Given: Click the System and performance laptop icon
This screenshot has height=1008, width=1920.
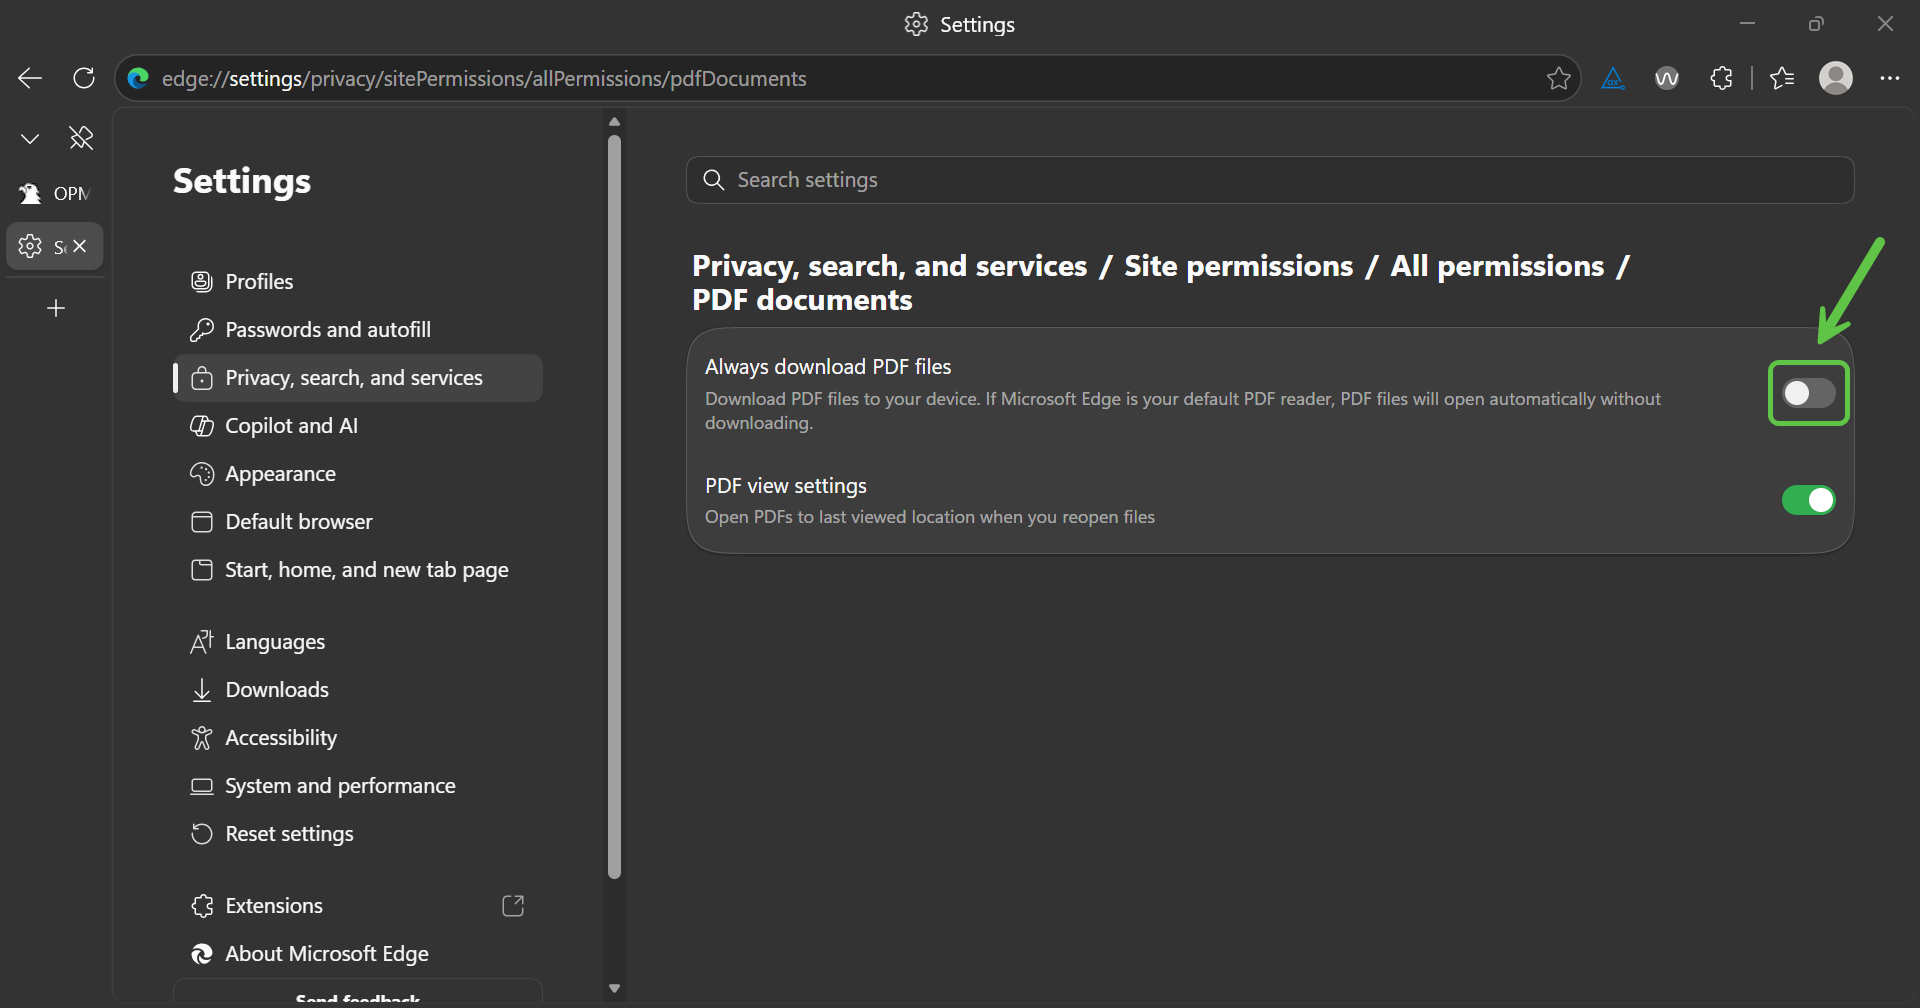Looking at the screenshot, I should (202, 786).
